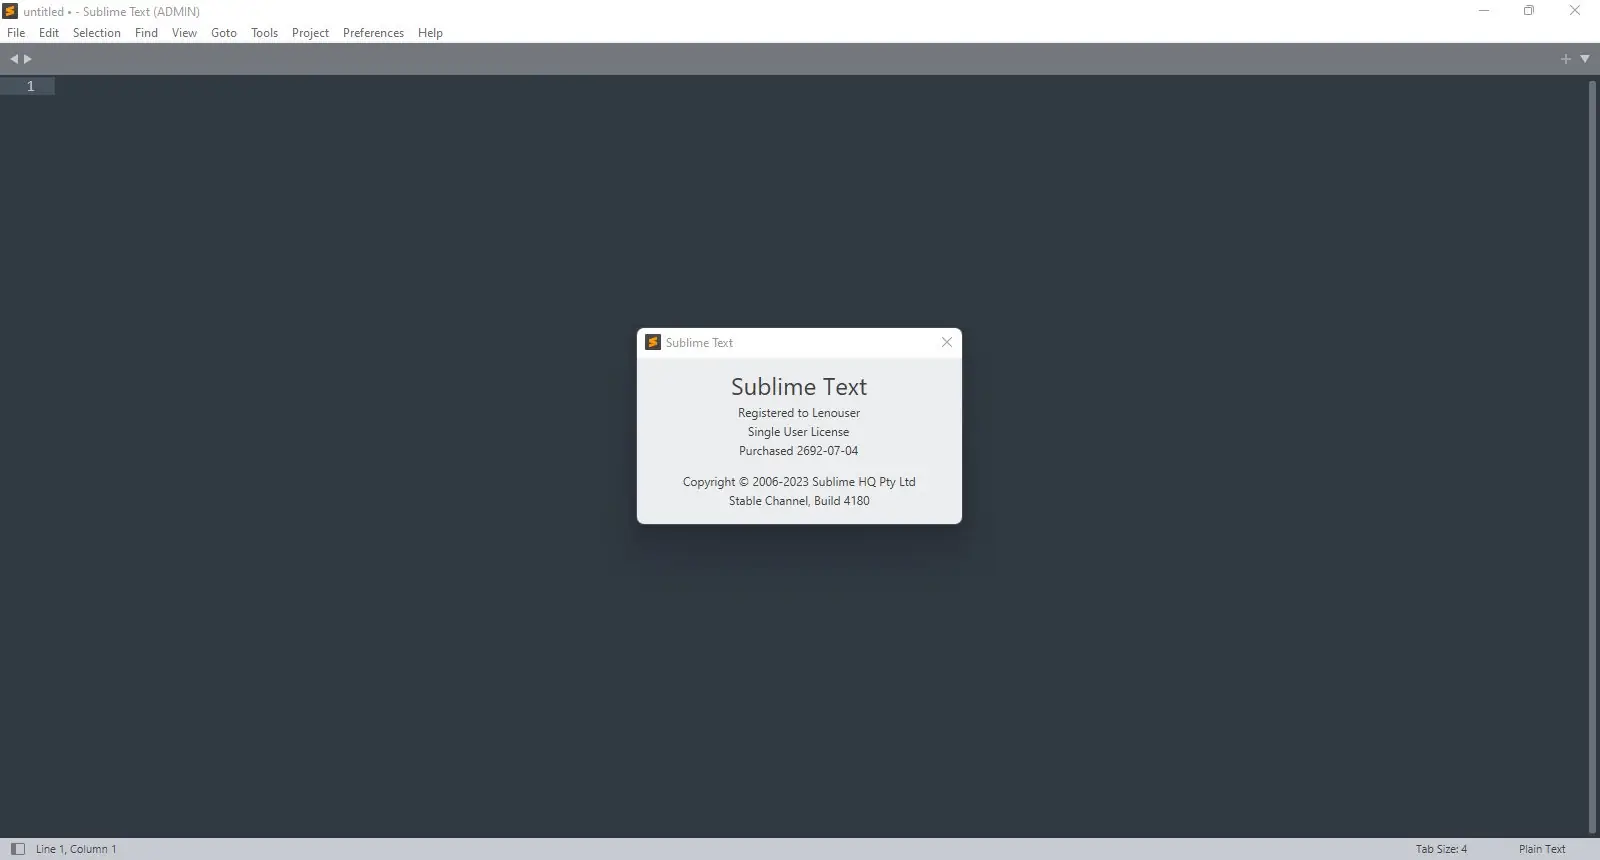Open the Tools menu
The width and height of the screenshot is (1600, 860).
(264, 33)
